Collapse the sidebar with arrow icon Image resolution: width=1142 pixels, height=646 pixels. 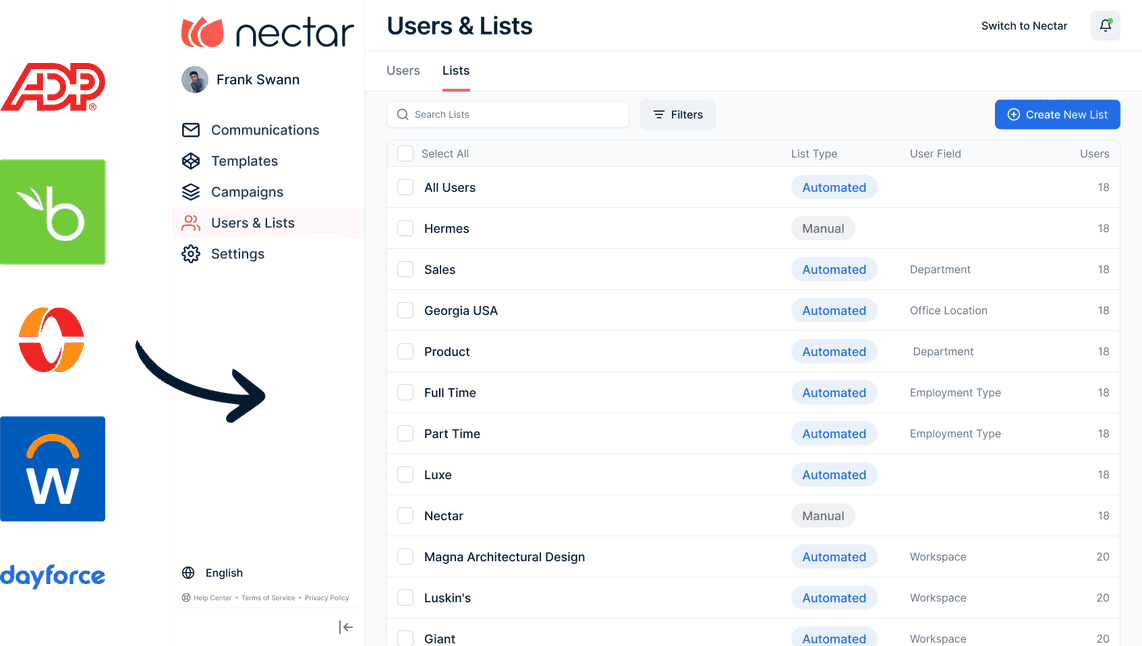coord(345,627)
